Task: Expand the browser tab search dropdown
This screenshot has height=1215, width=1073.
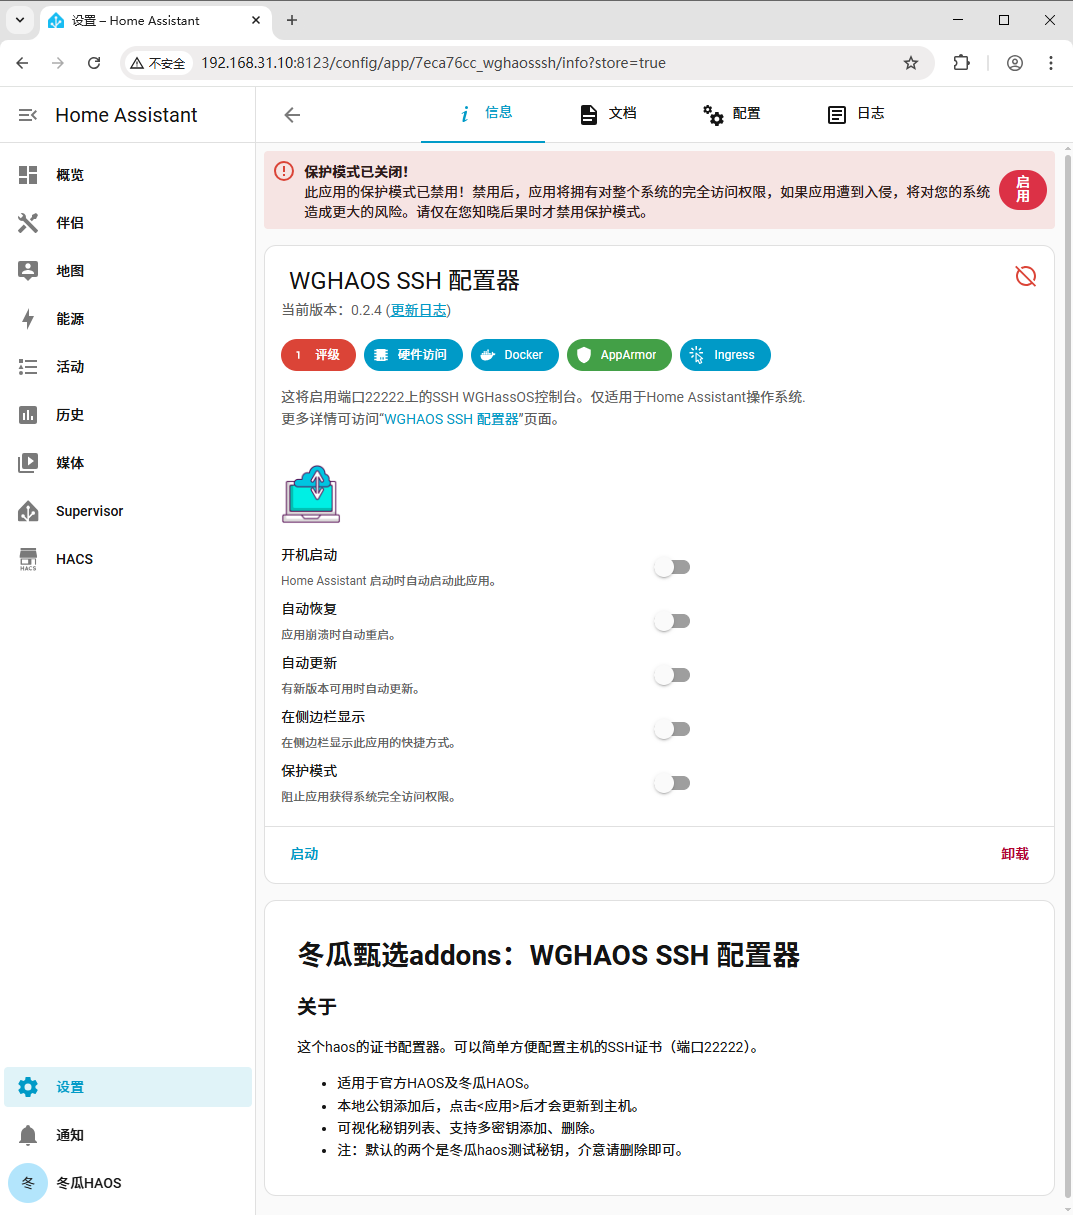Action: point(19,20)
